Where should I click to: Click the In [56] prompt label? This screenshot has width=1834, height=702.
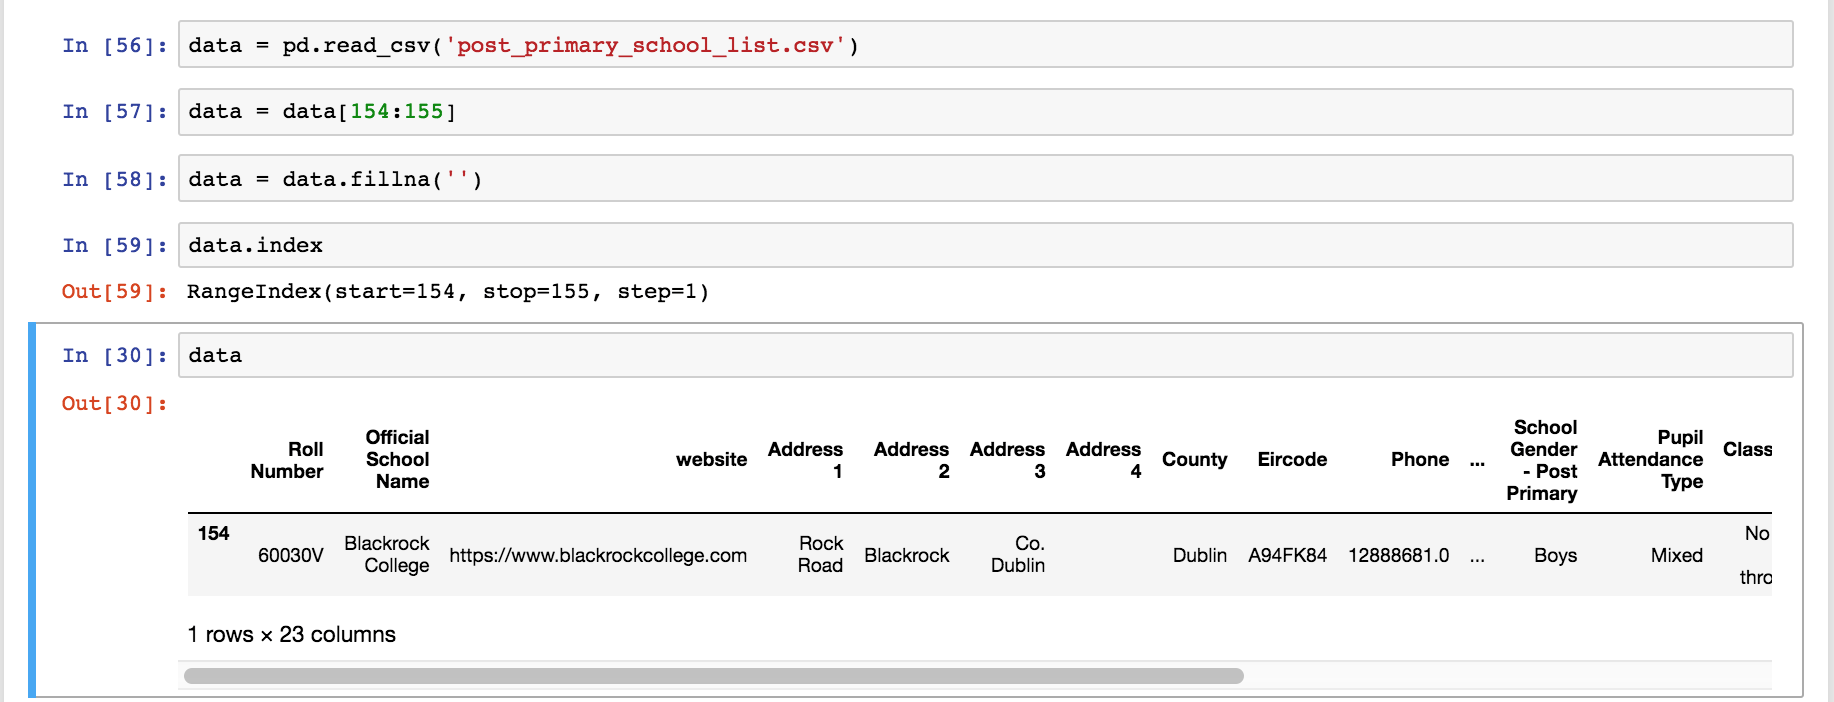pyautogui.click(x=114, y=46)
